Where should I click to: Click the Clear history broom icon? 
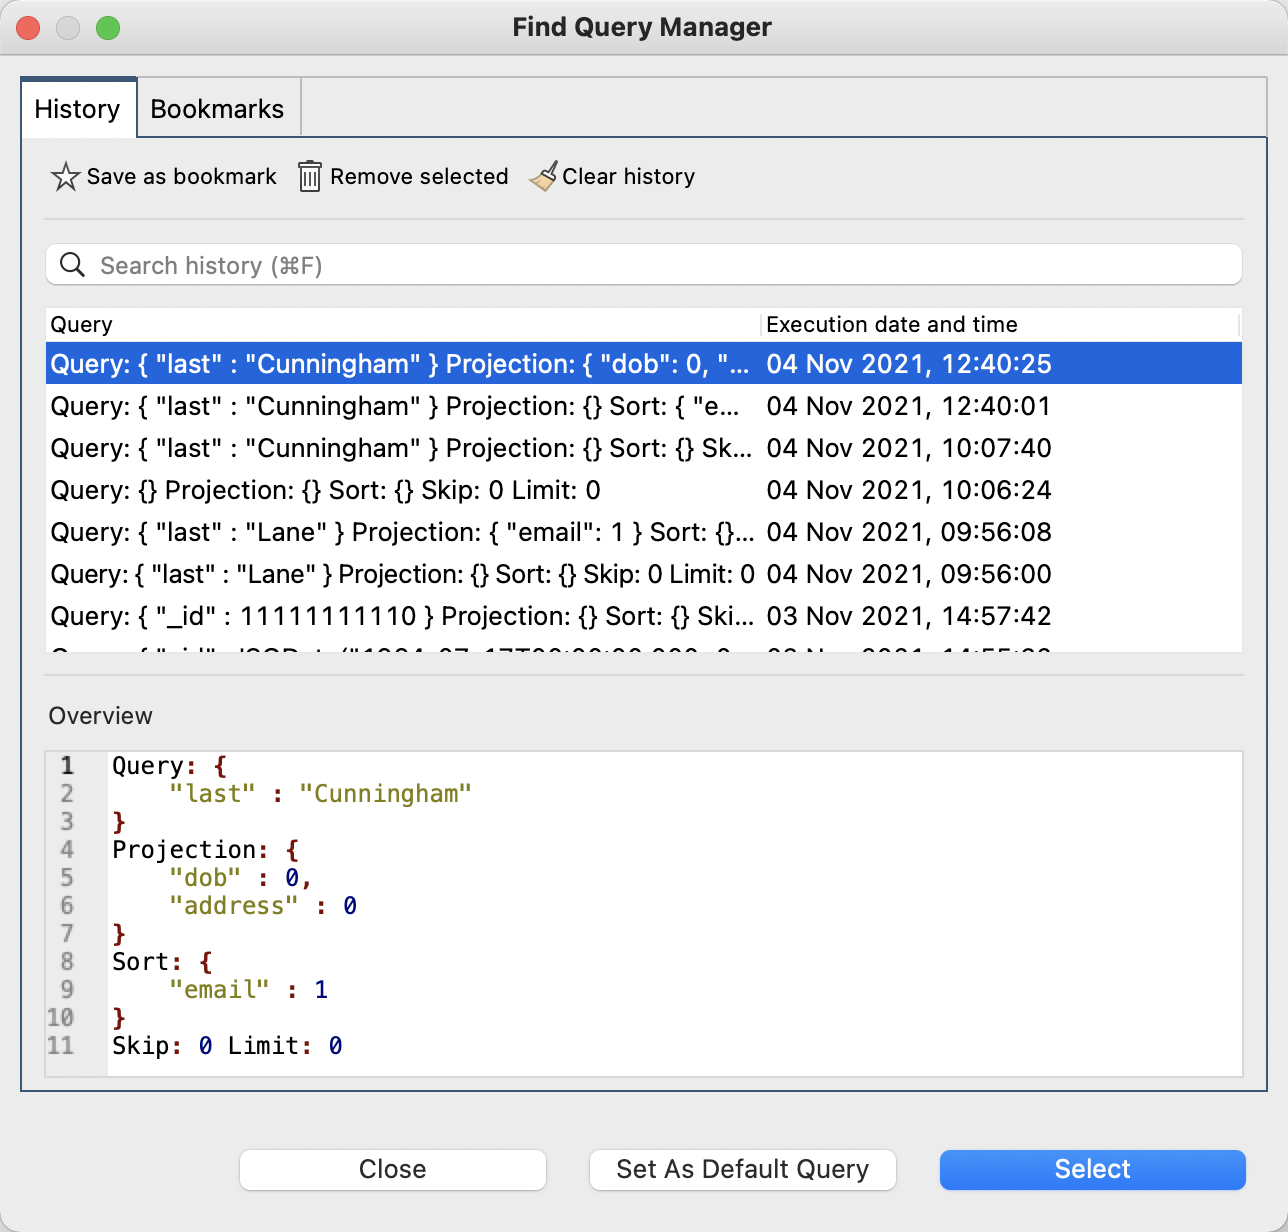543,175
